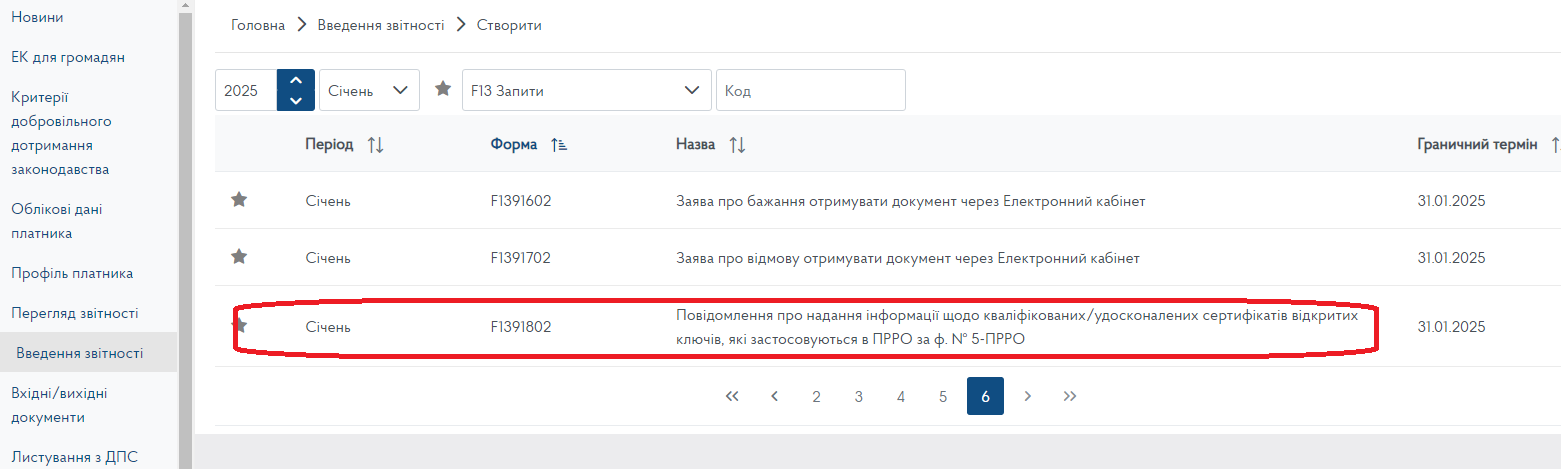The height and width of the screenshot is (469, 1561).
Task: Go to next page of results
Action: pos(1027,396)
